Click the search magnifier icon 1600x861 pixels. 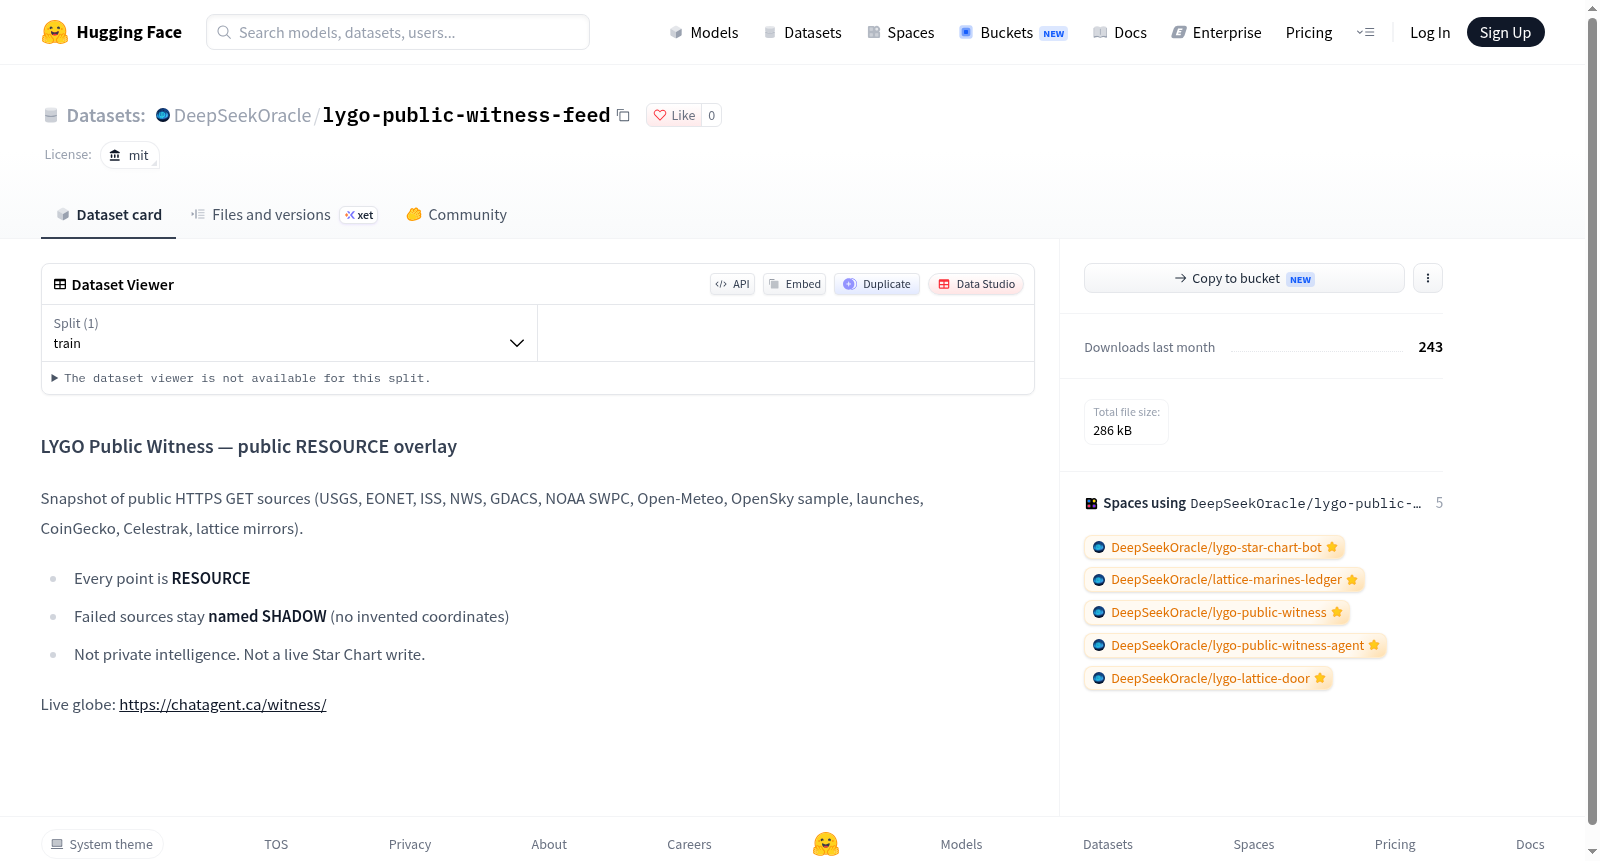pyautogui.click(x=224, y=32)
